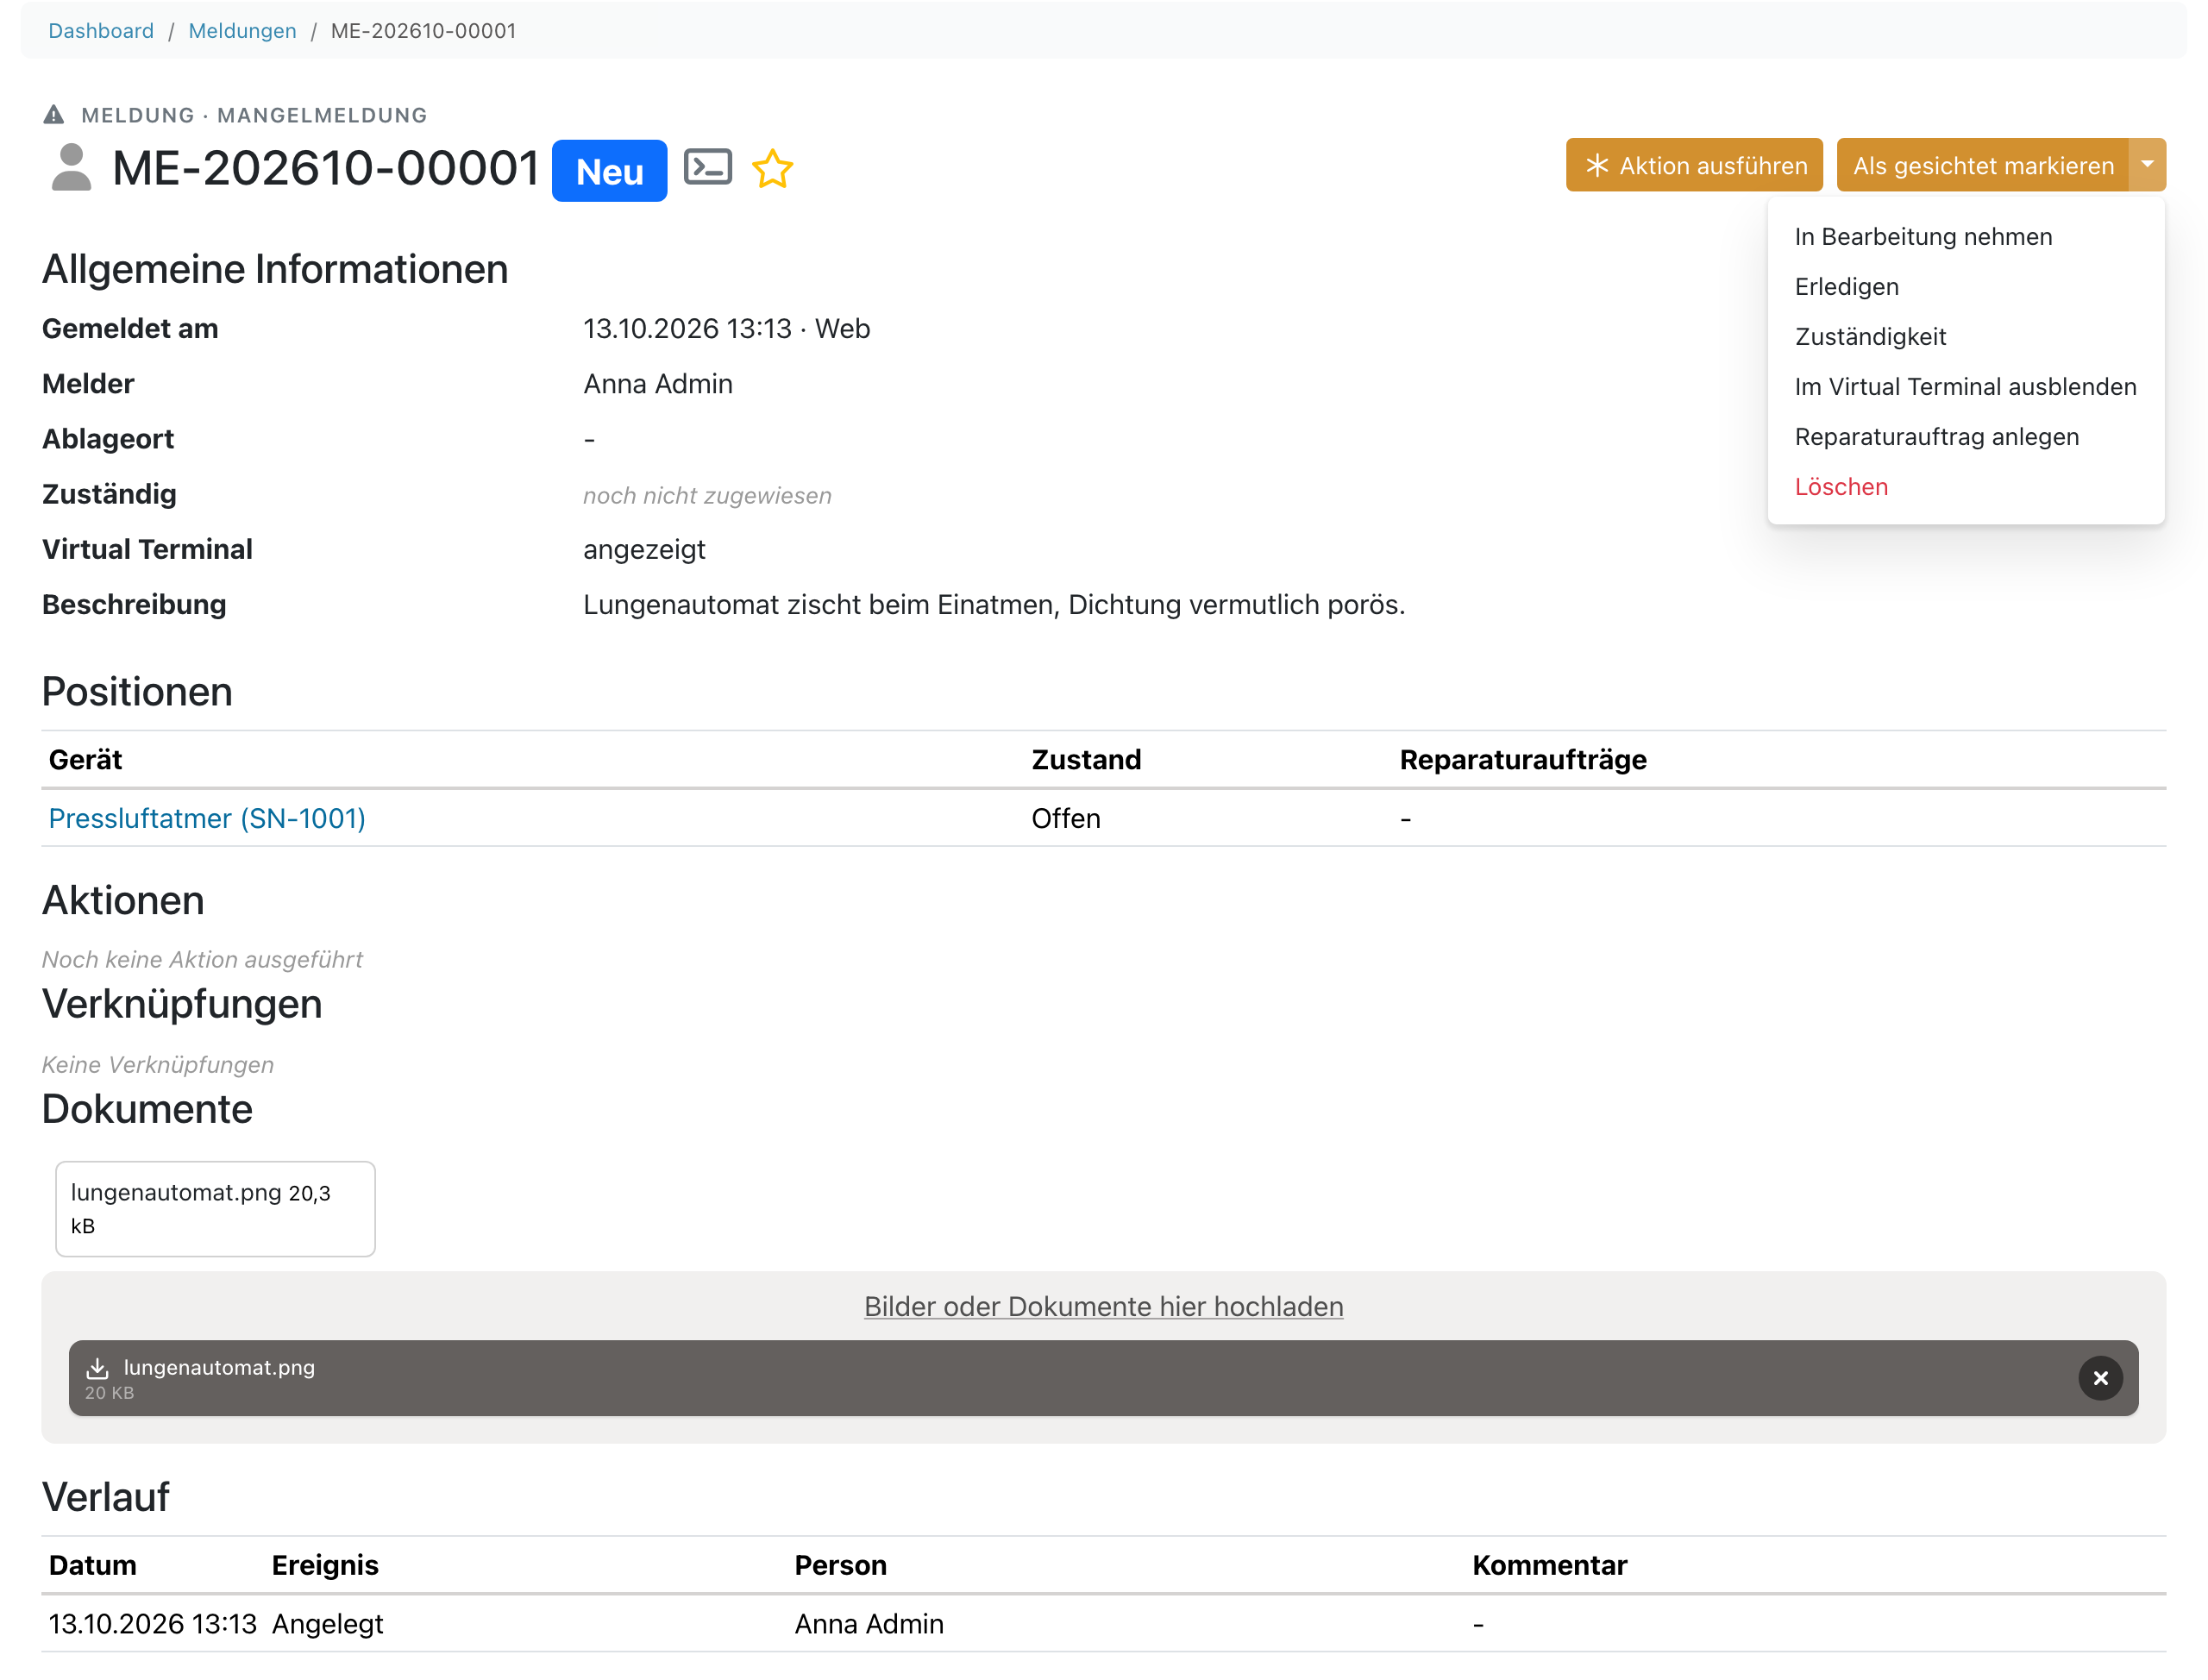Click the ME-202610-00001 page heading
2208x1680 pixels.
[326, 168]
